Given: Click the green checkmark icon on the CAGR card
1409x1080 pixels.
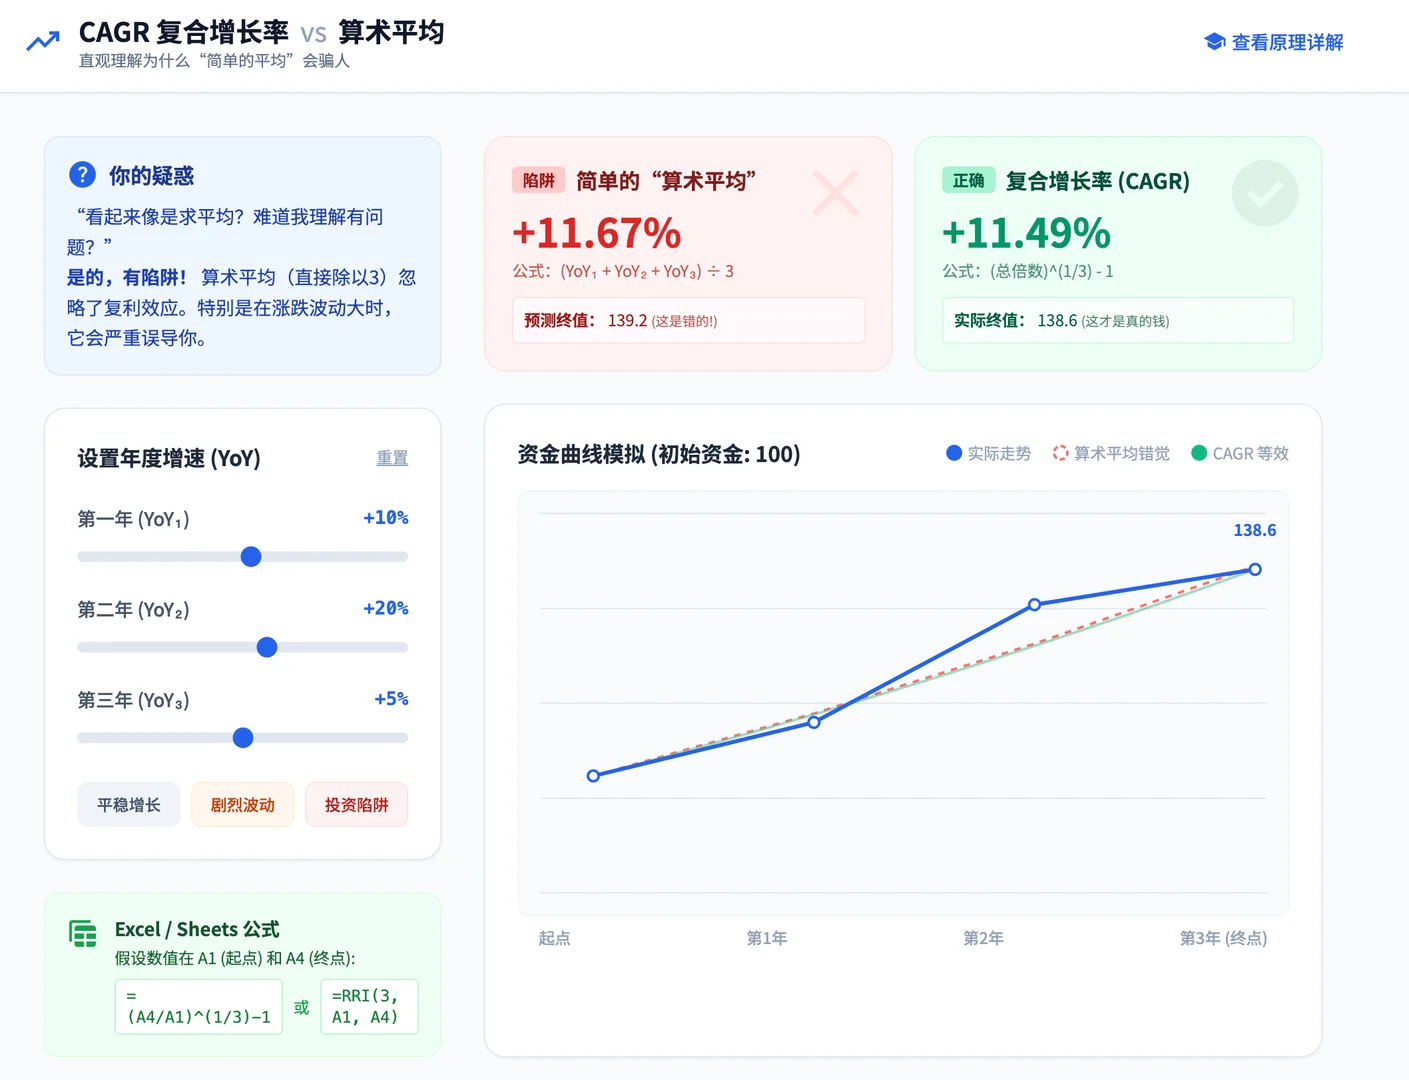Looking at the screenshot, I should click(x=1264, y=193).
